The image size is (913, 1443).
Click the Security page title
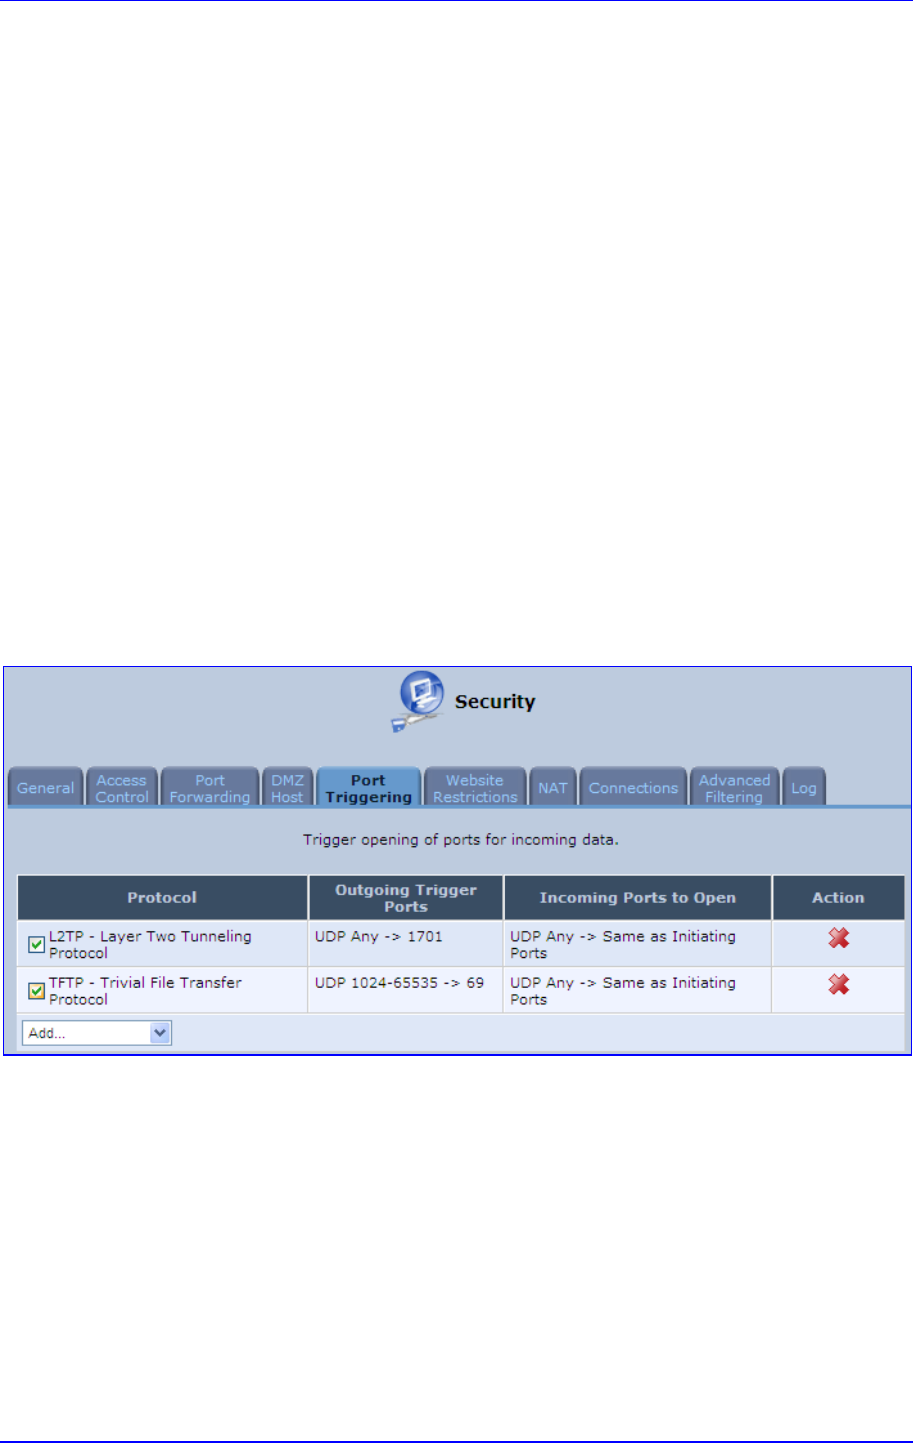point(495,702)
